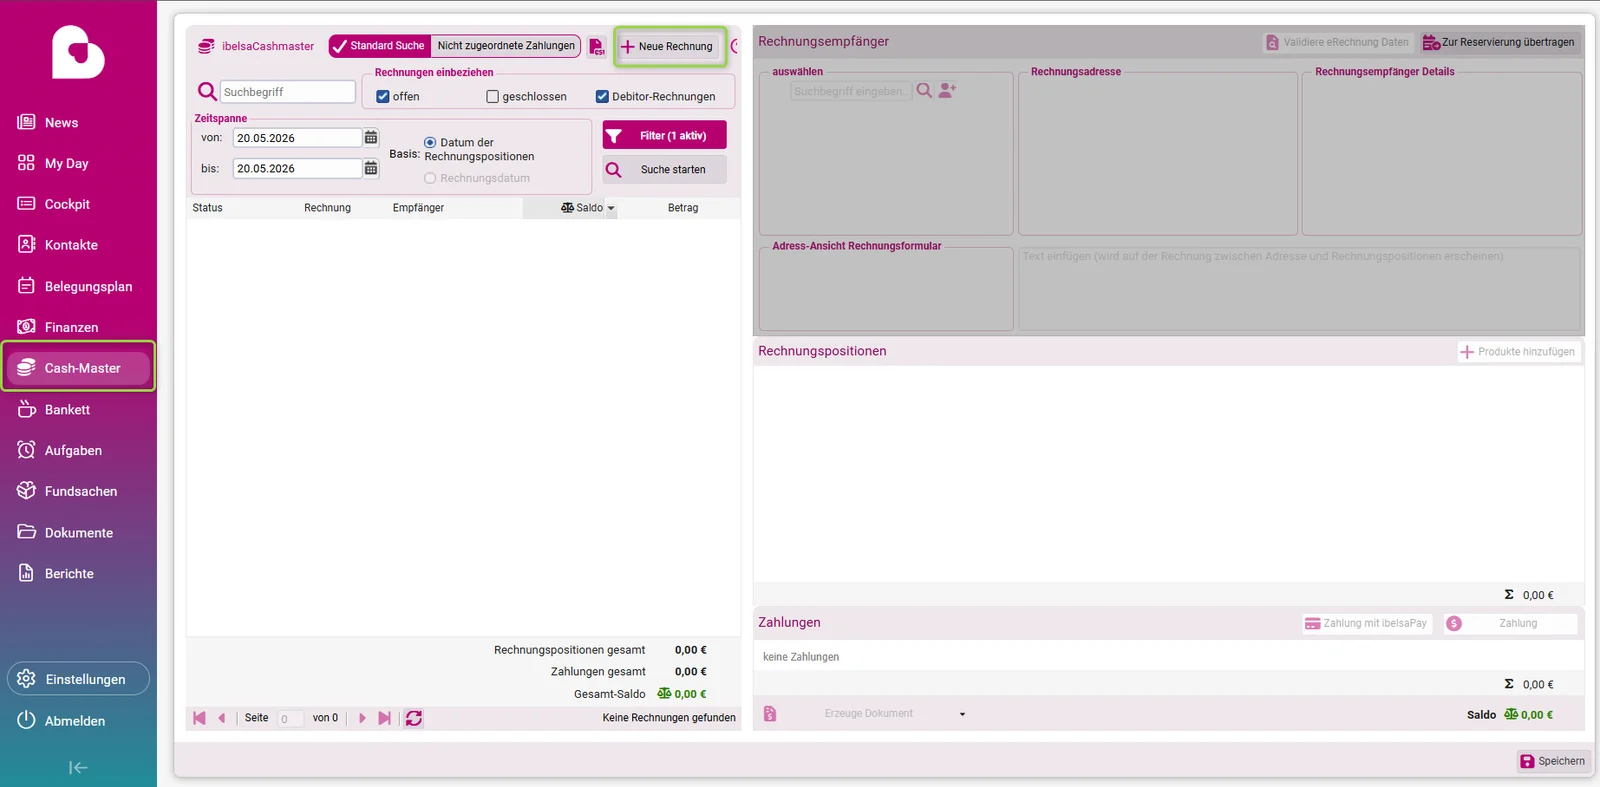Screen dimensions: 1600x787
Task: Click the ibelsa logo in sidebar
Action: coord(78,52)
